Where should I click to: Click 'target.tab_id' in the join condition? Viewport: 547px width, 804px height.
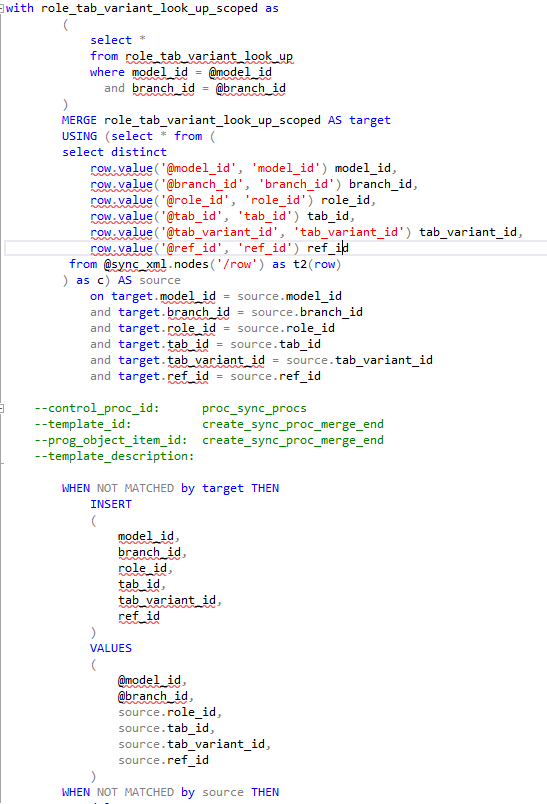(163, 344)
